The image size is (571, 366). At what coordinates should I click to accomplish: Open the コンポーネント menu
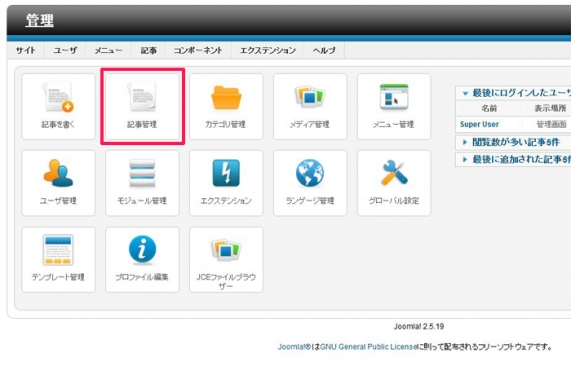tap(198, 50)
